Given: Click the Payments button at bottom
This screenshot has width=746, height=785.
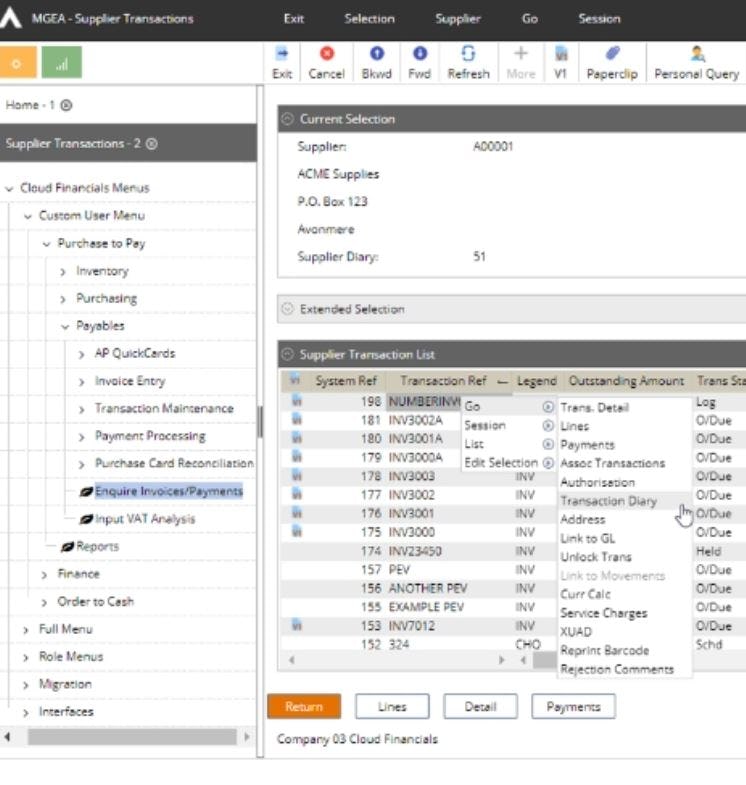Looking at the screenshot, I should coord(573,706).
